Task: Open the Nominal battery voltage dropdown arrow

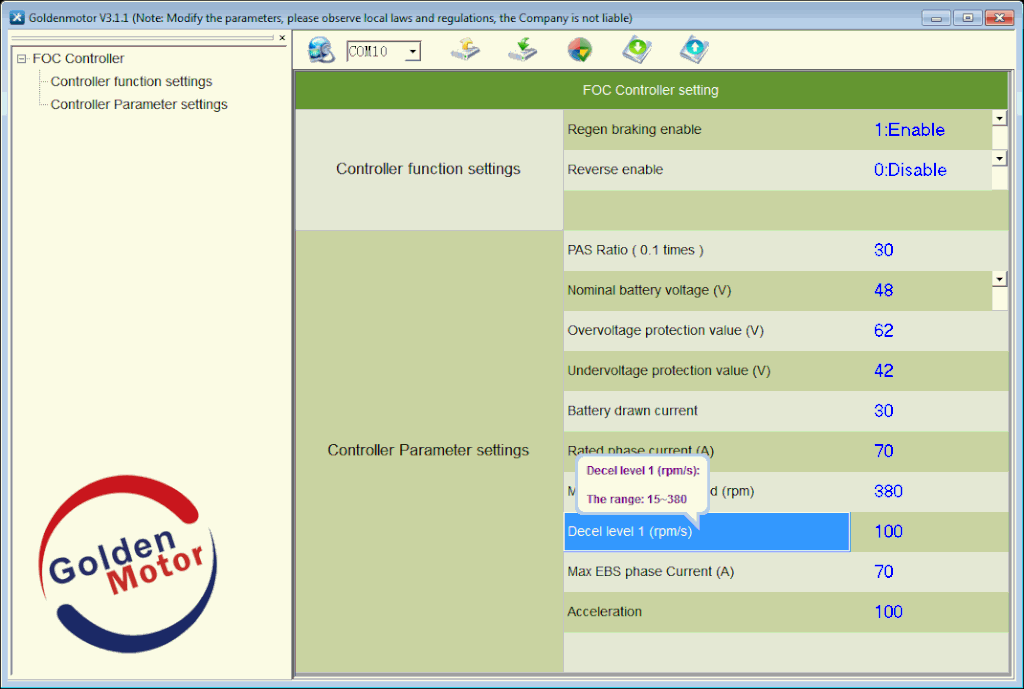Action: point(998,279)
